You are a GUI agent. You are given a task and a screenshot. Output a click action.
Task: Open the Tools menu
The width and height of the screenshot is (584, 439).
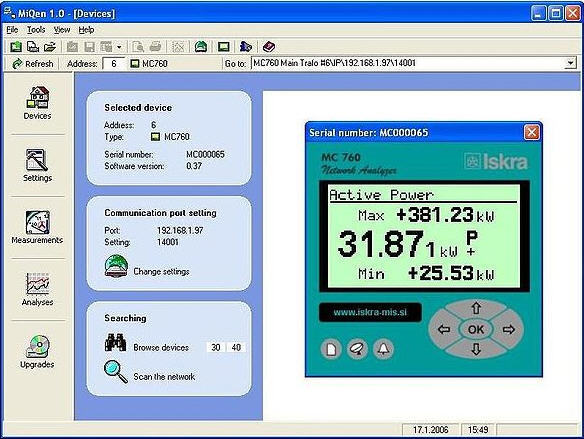pyautogui.click(x=36, y=30)
